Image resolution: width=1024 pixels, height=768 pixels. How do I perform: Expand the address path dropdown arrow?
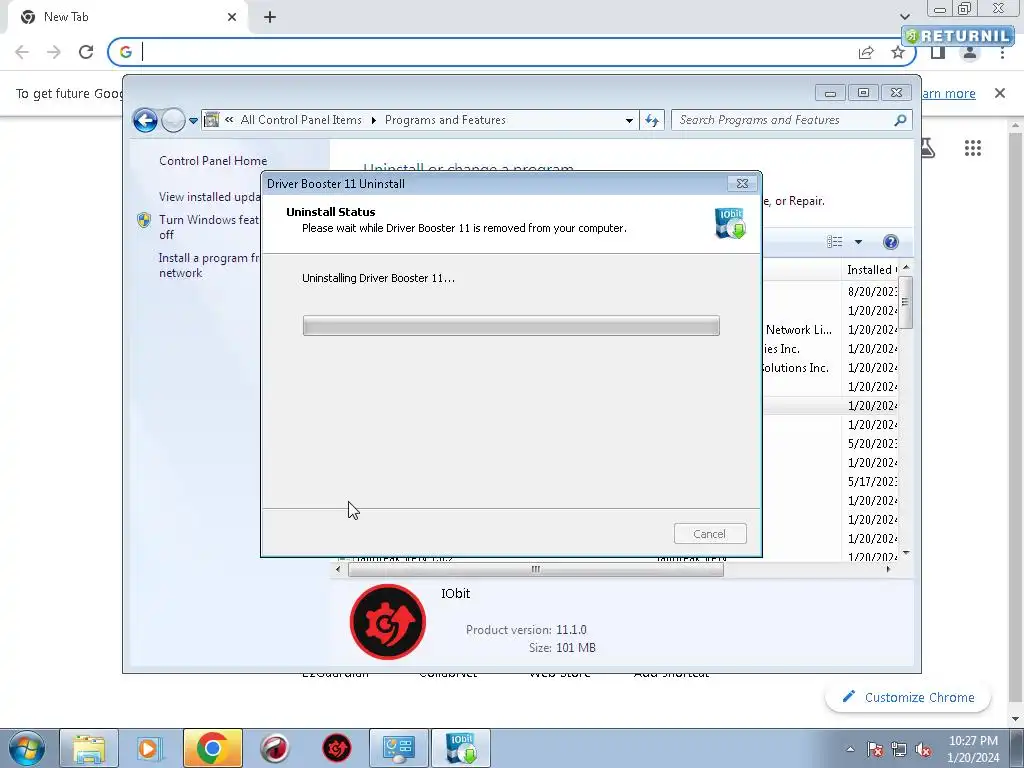[629, 120]
